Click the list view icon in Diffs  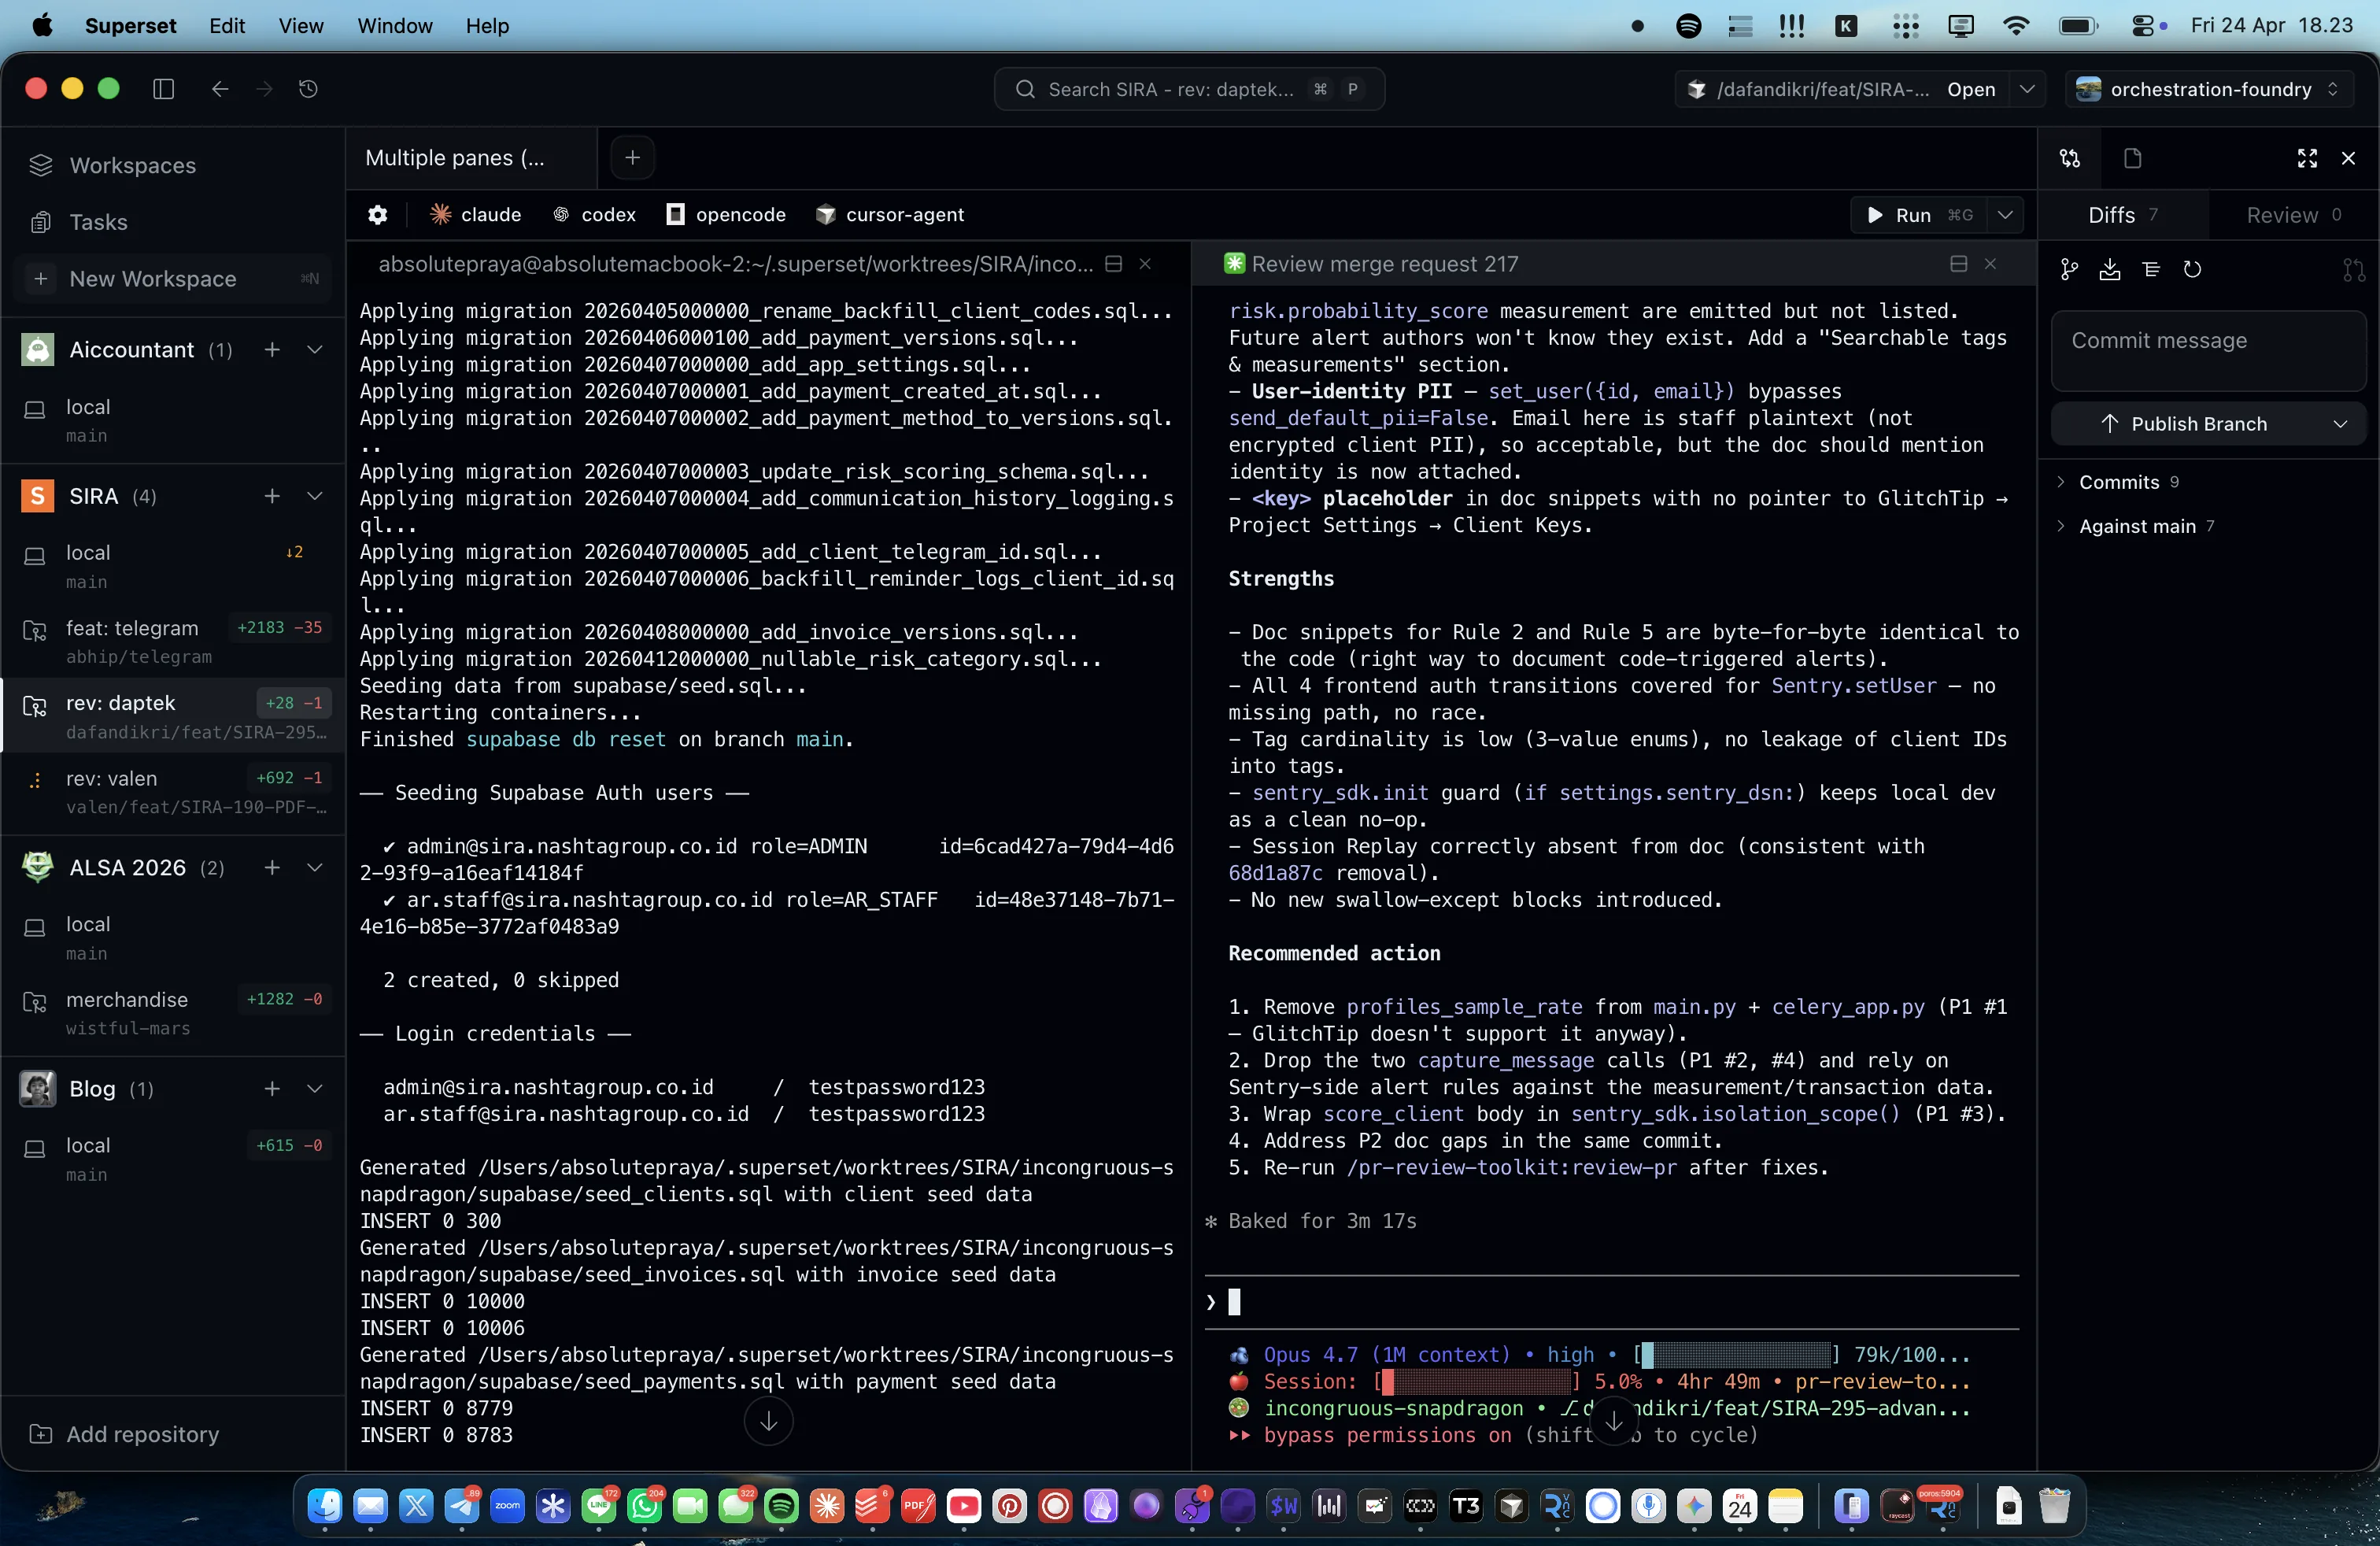tap(2151, 270)
